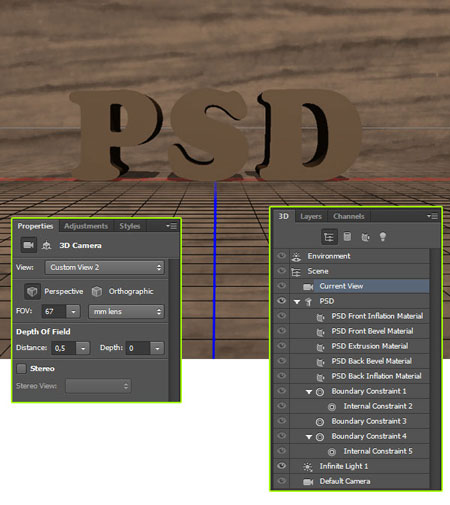Open the FOV value dropdown arrow
450x505 pixels.
(73, 312)
